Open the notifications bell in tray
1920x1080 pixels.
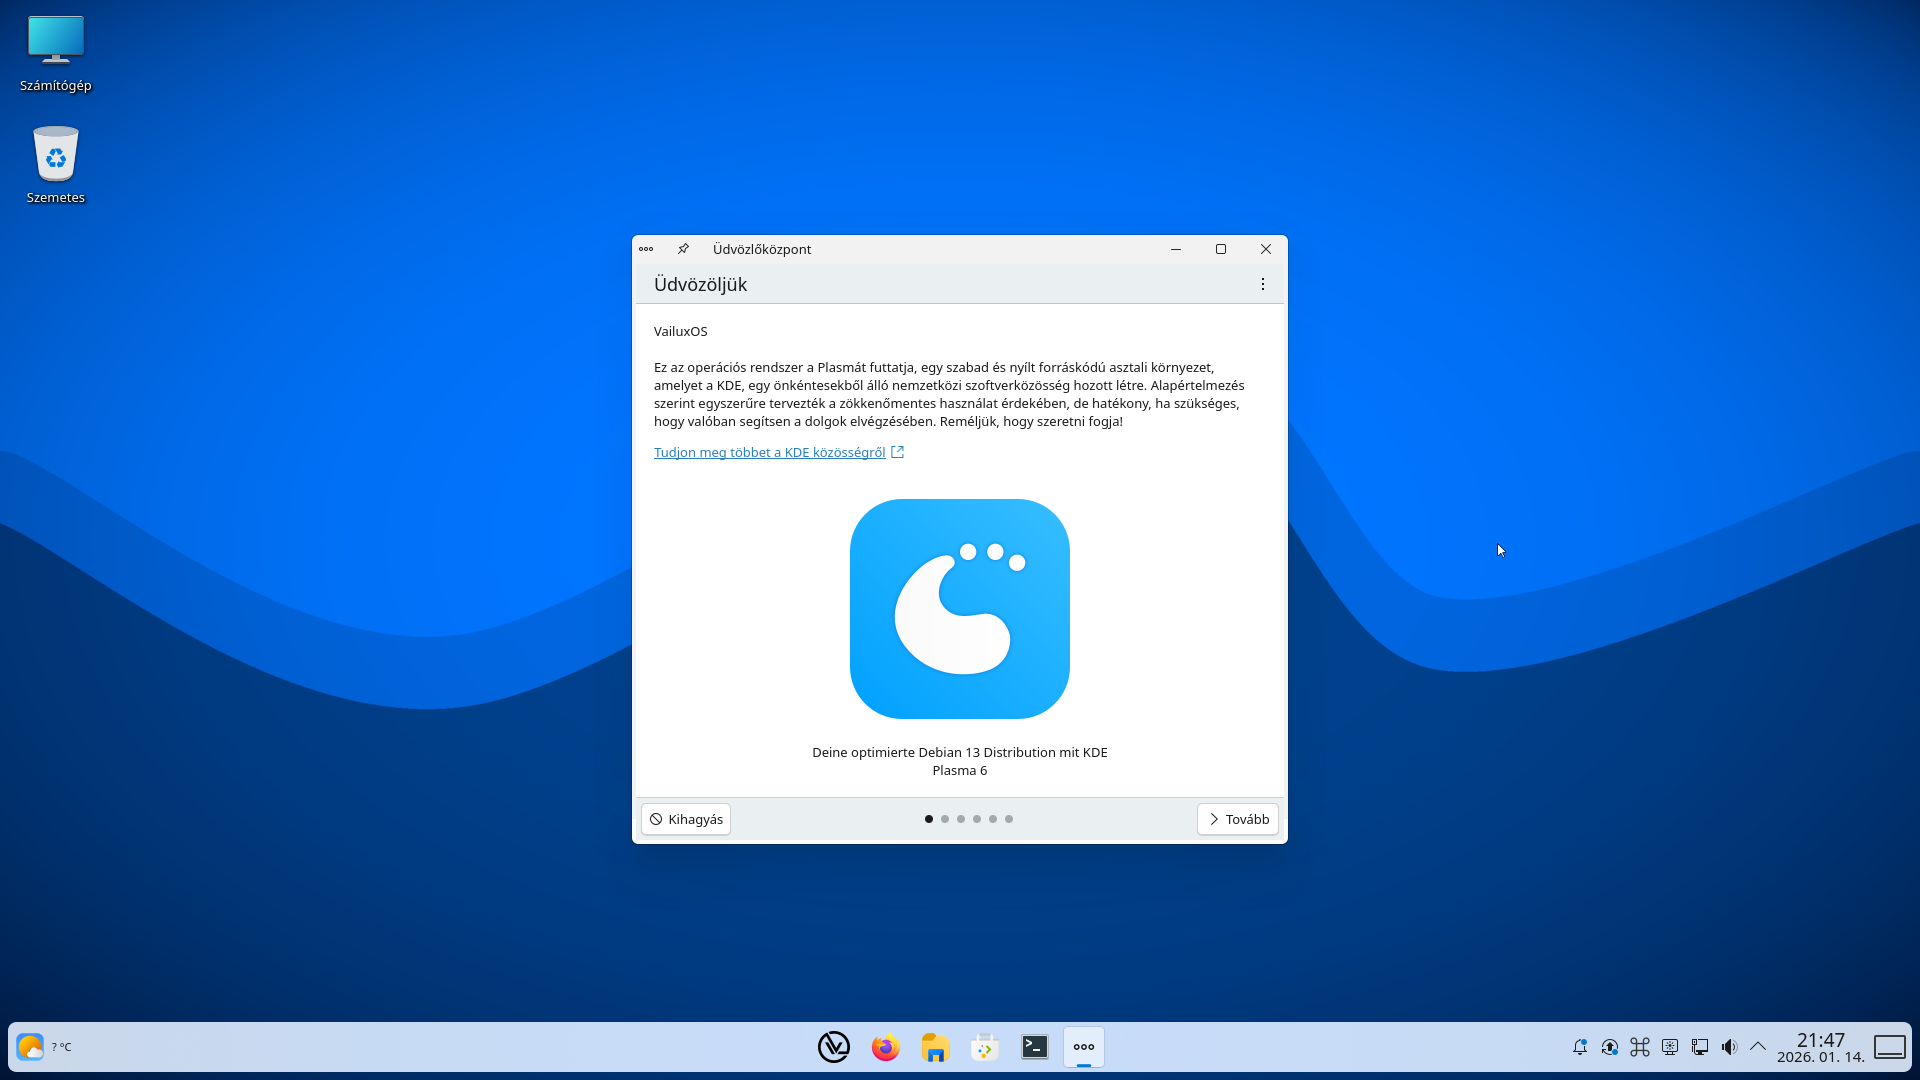1580,1047
